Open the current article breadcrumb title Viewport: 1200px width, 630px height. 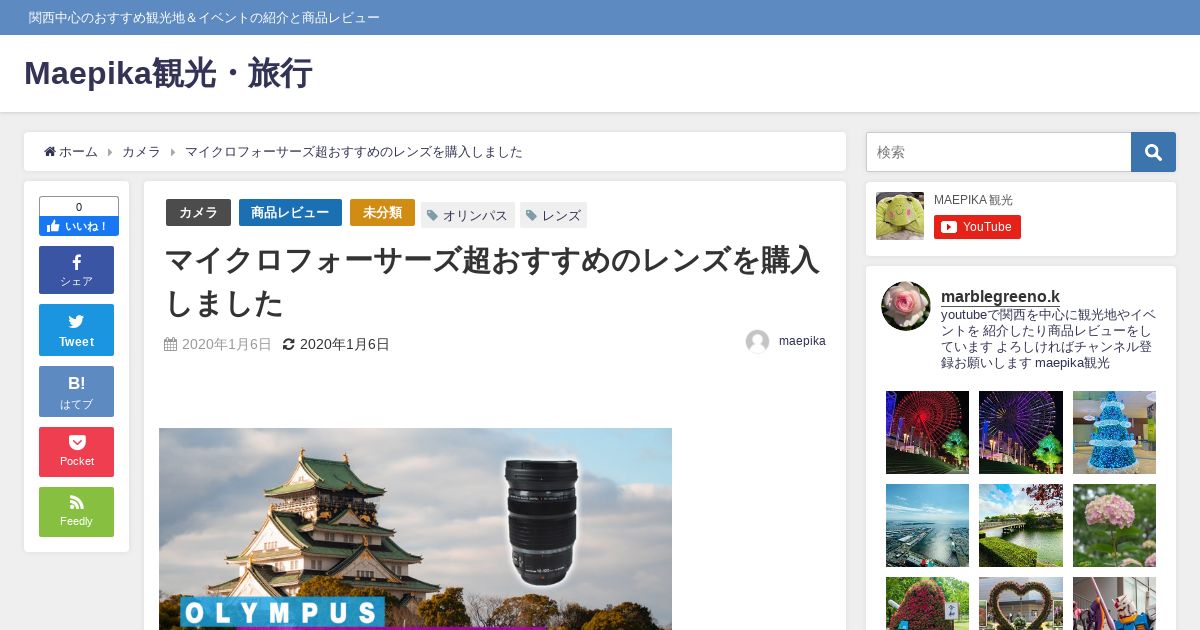pyautogui.click(x=354, y=152)
